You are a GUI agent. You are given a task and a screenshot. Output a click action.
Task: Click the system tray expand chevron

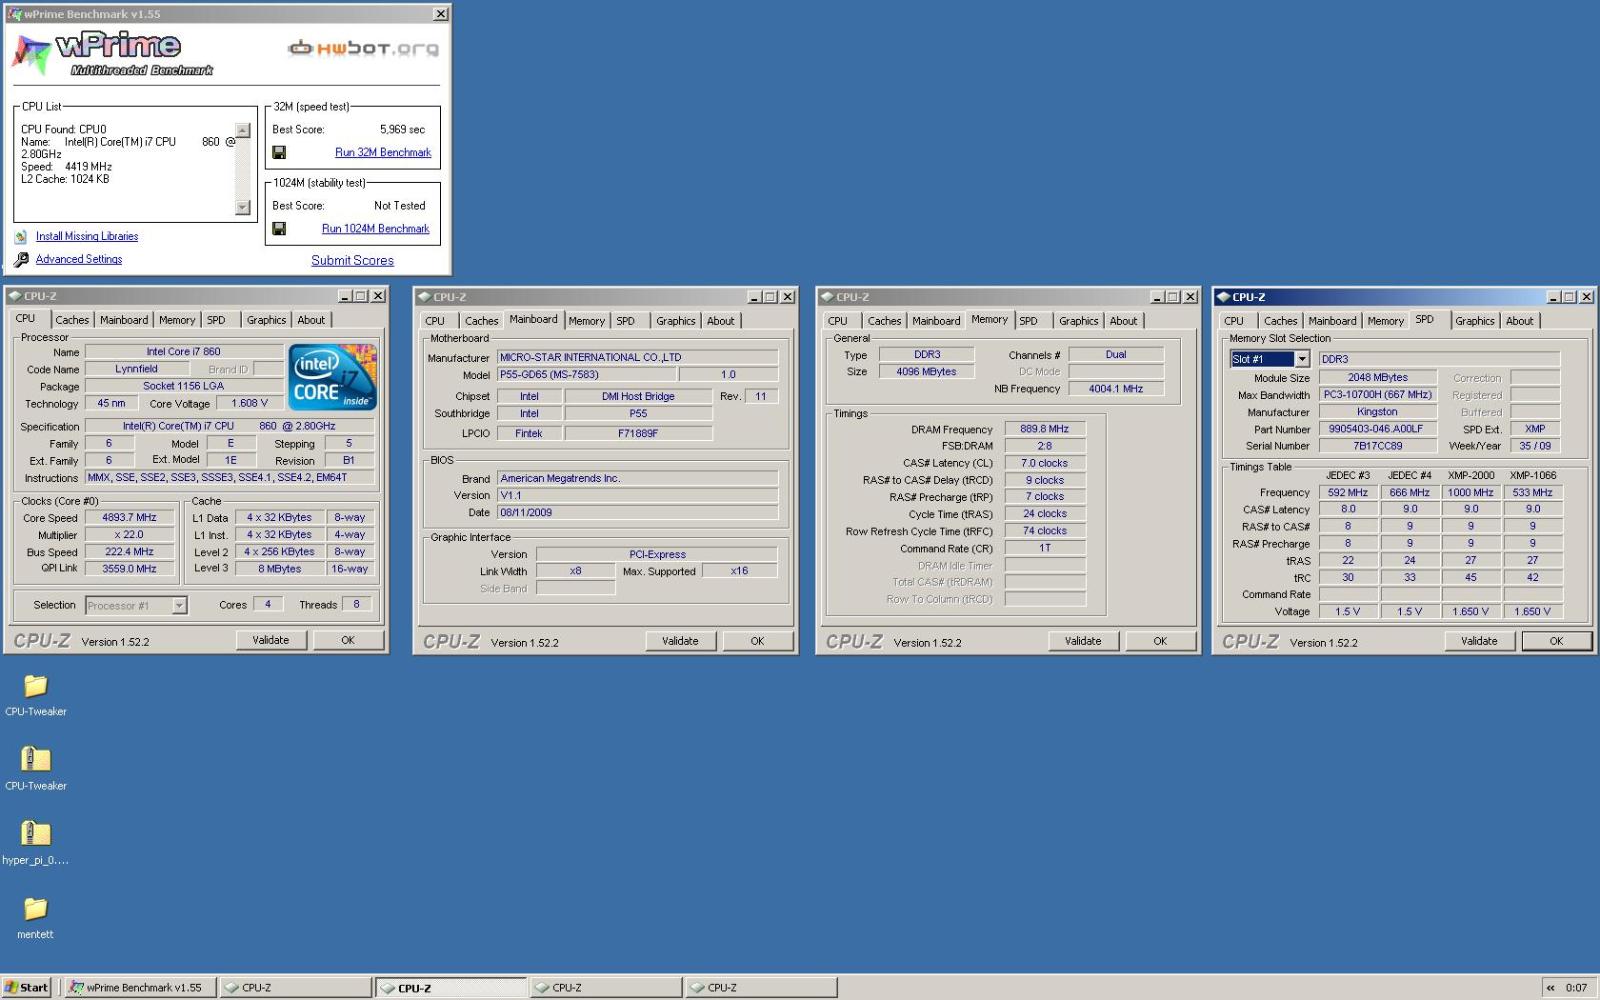(x=1551, y=988)
